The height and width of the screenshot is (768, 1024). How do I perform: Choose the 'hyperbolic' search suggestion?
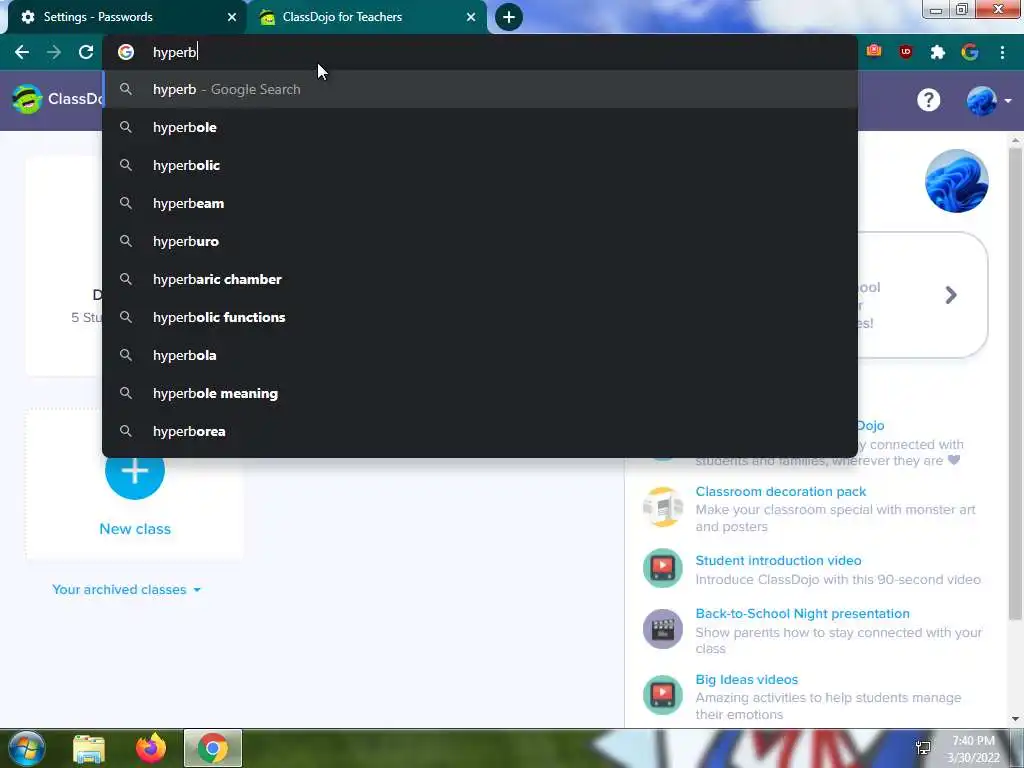tap(480, 165)
